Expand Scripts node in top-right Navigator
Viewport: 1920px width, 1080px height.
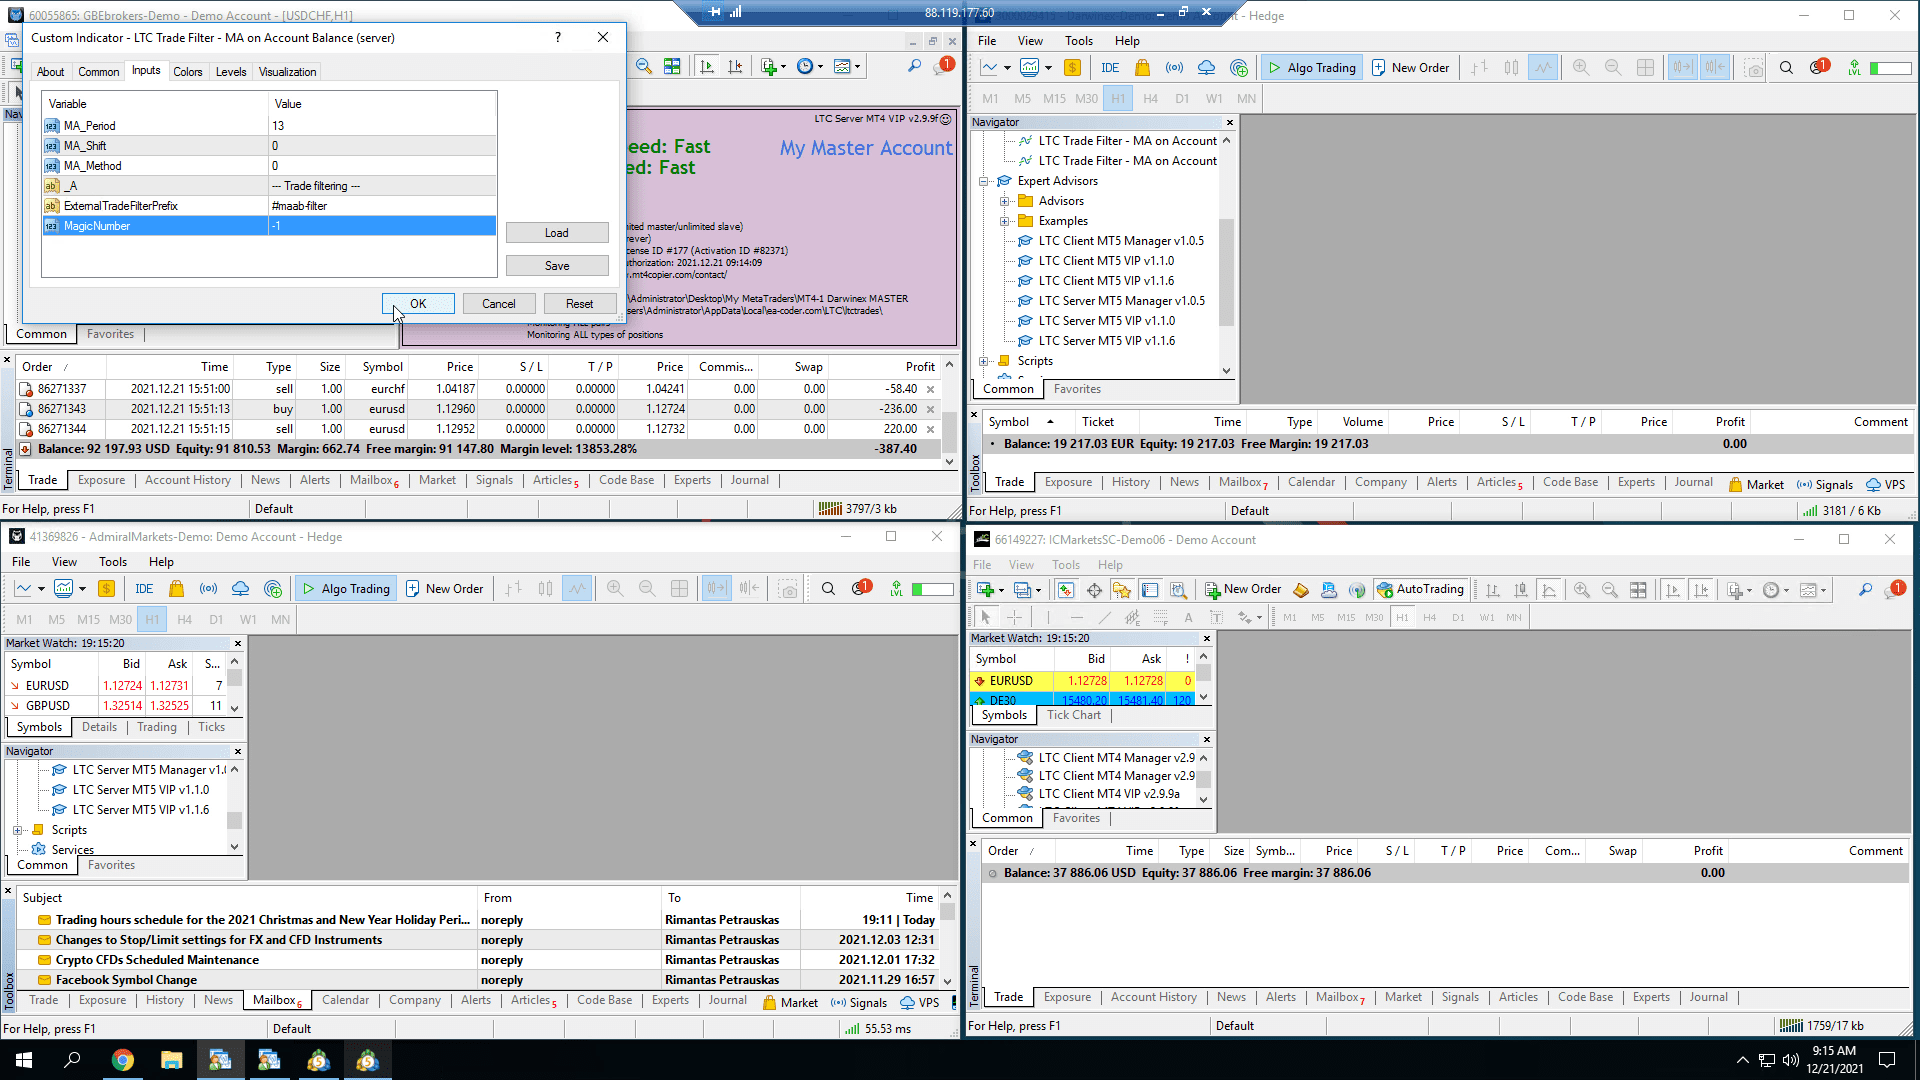click(983, 361)
